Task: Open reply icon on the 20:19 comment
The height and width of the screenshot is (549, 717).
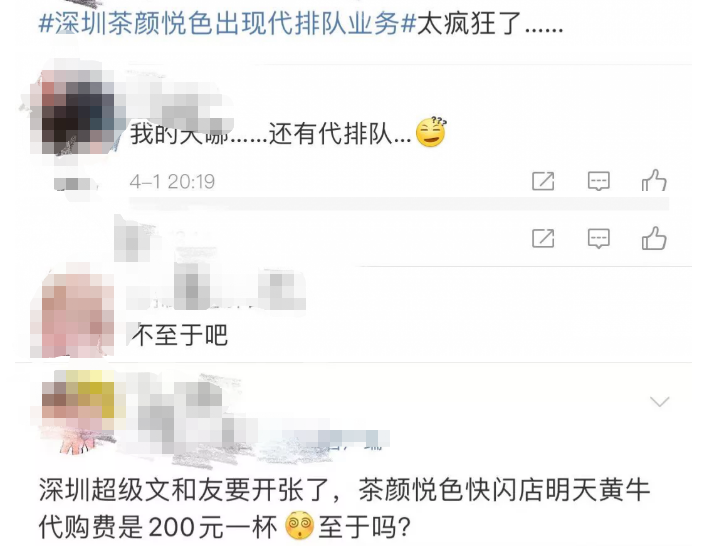Action: click(x=599, y=181)
